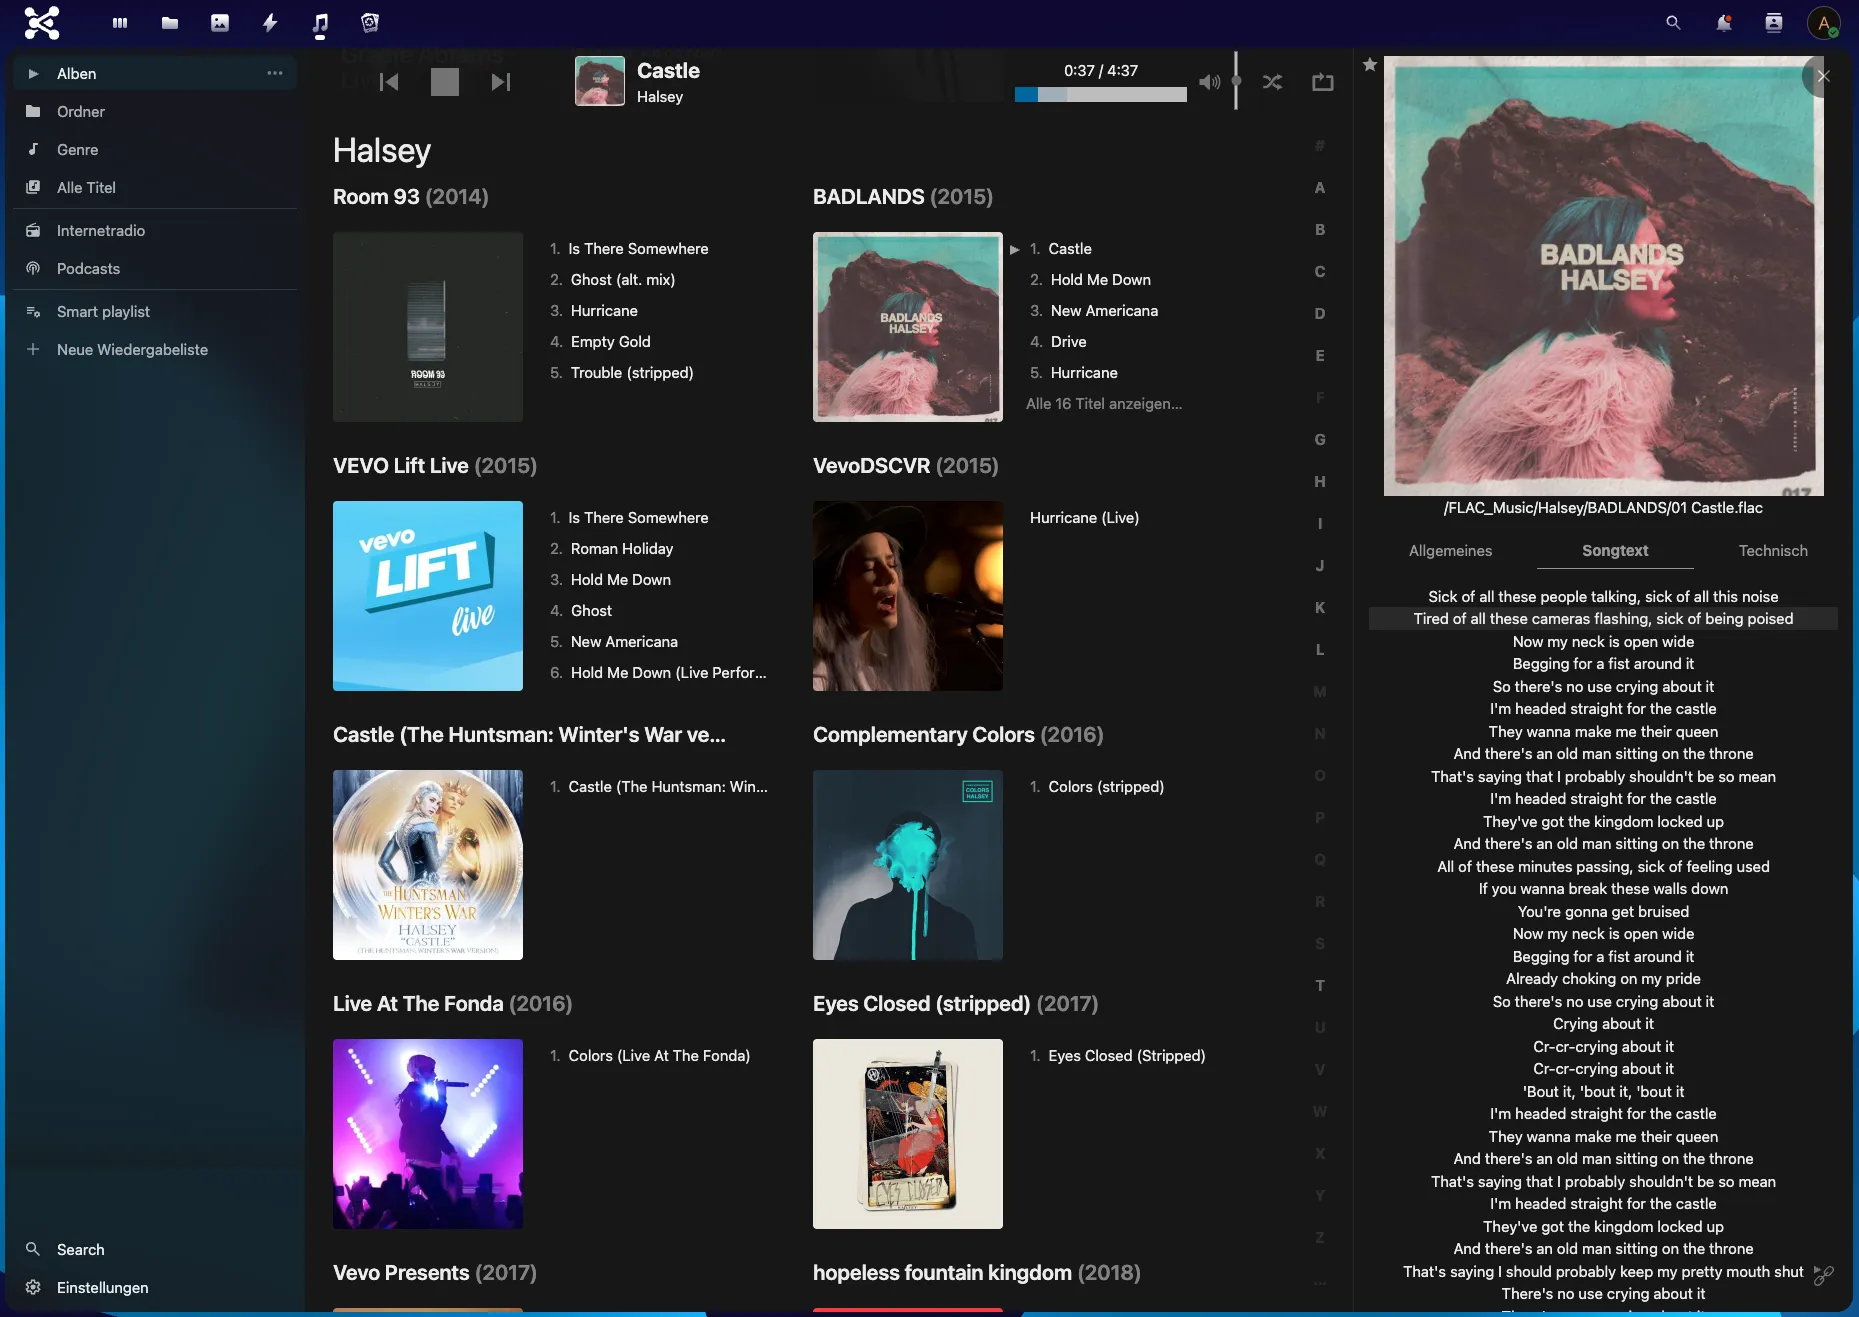Open the three-dot menu next to Alben

click(x=275, y=73)
